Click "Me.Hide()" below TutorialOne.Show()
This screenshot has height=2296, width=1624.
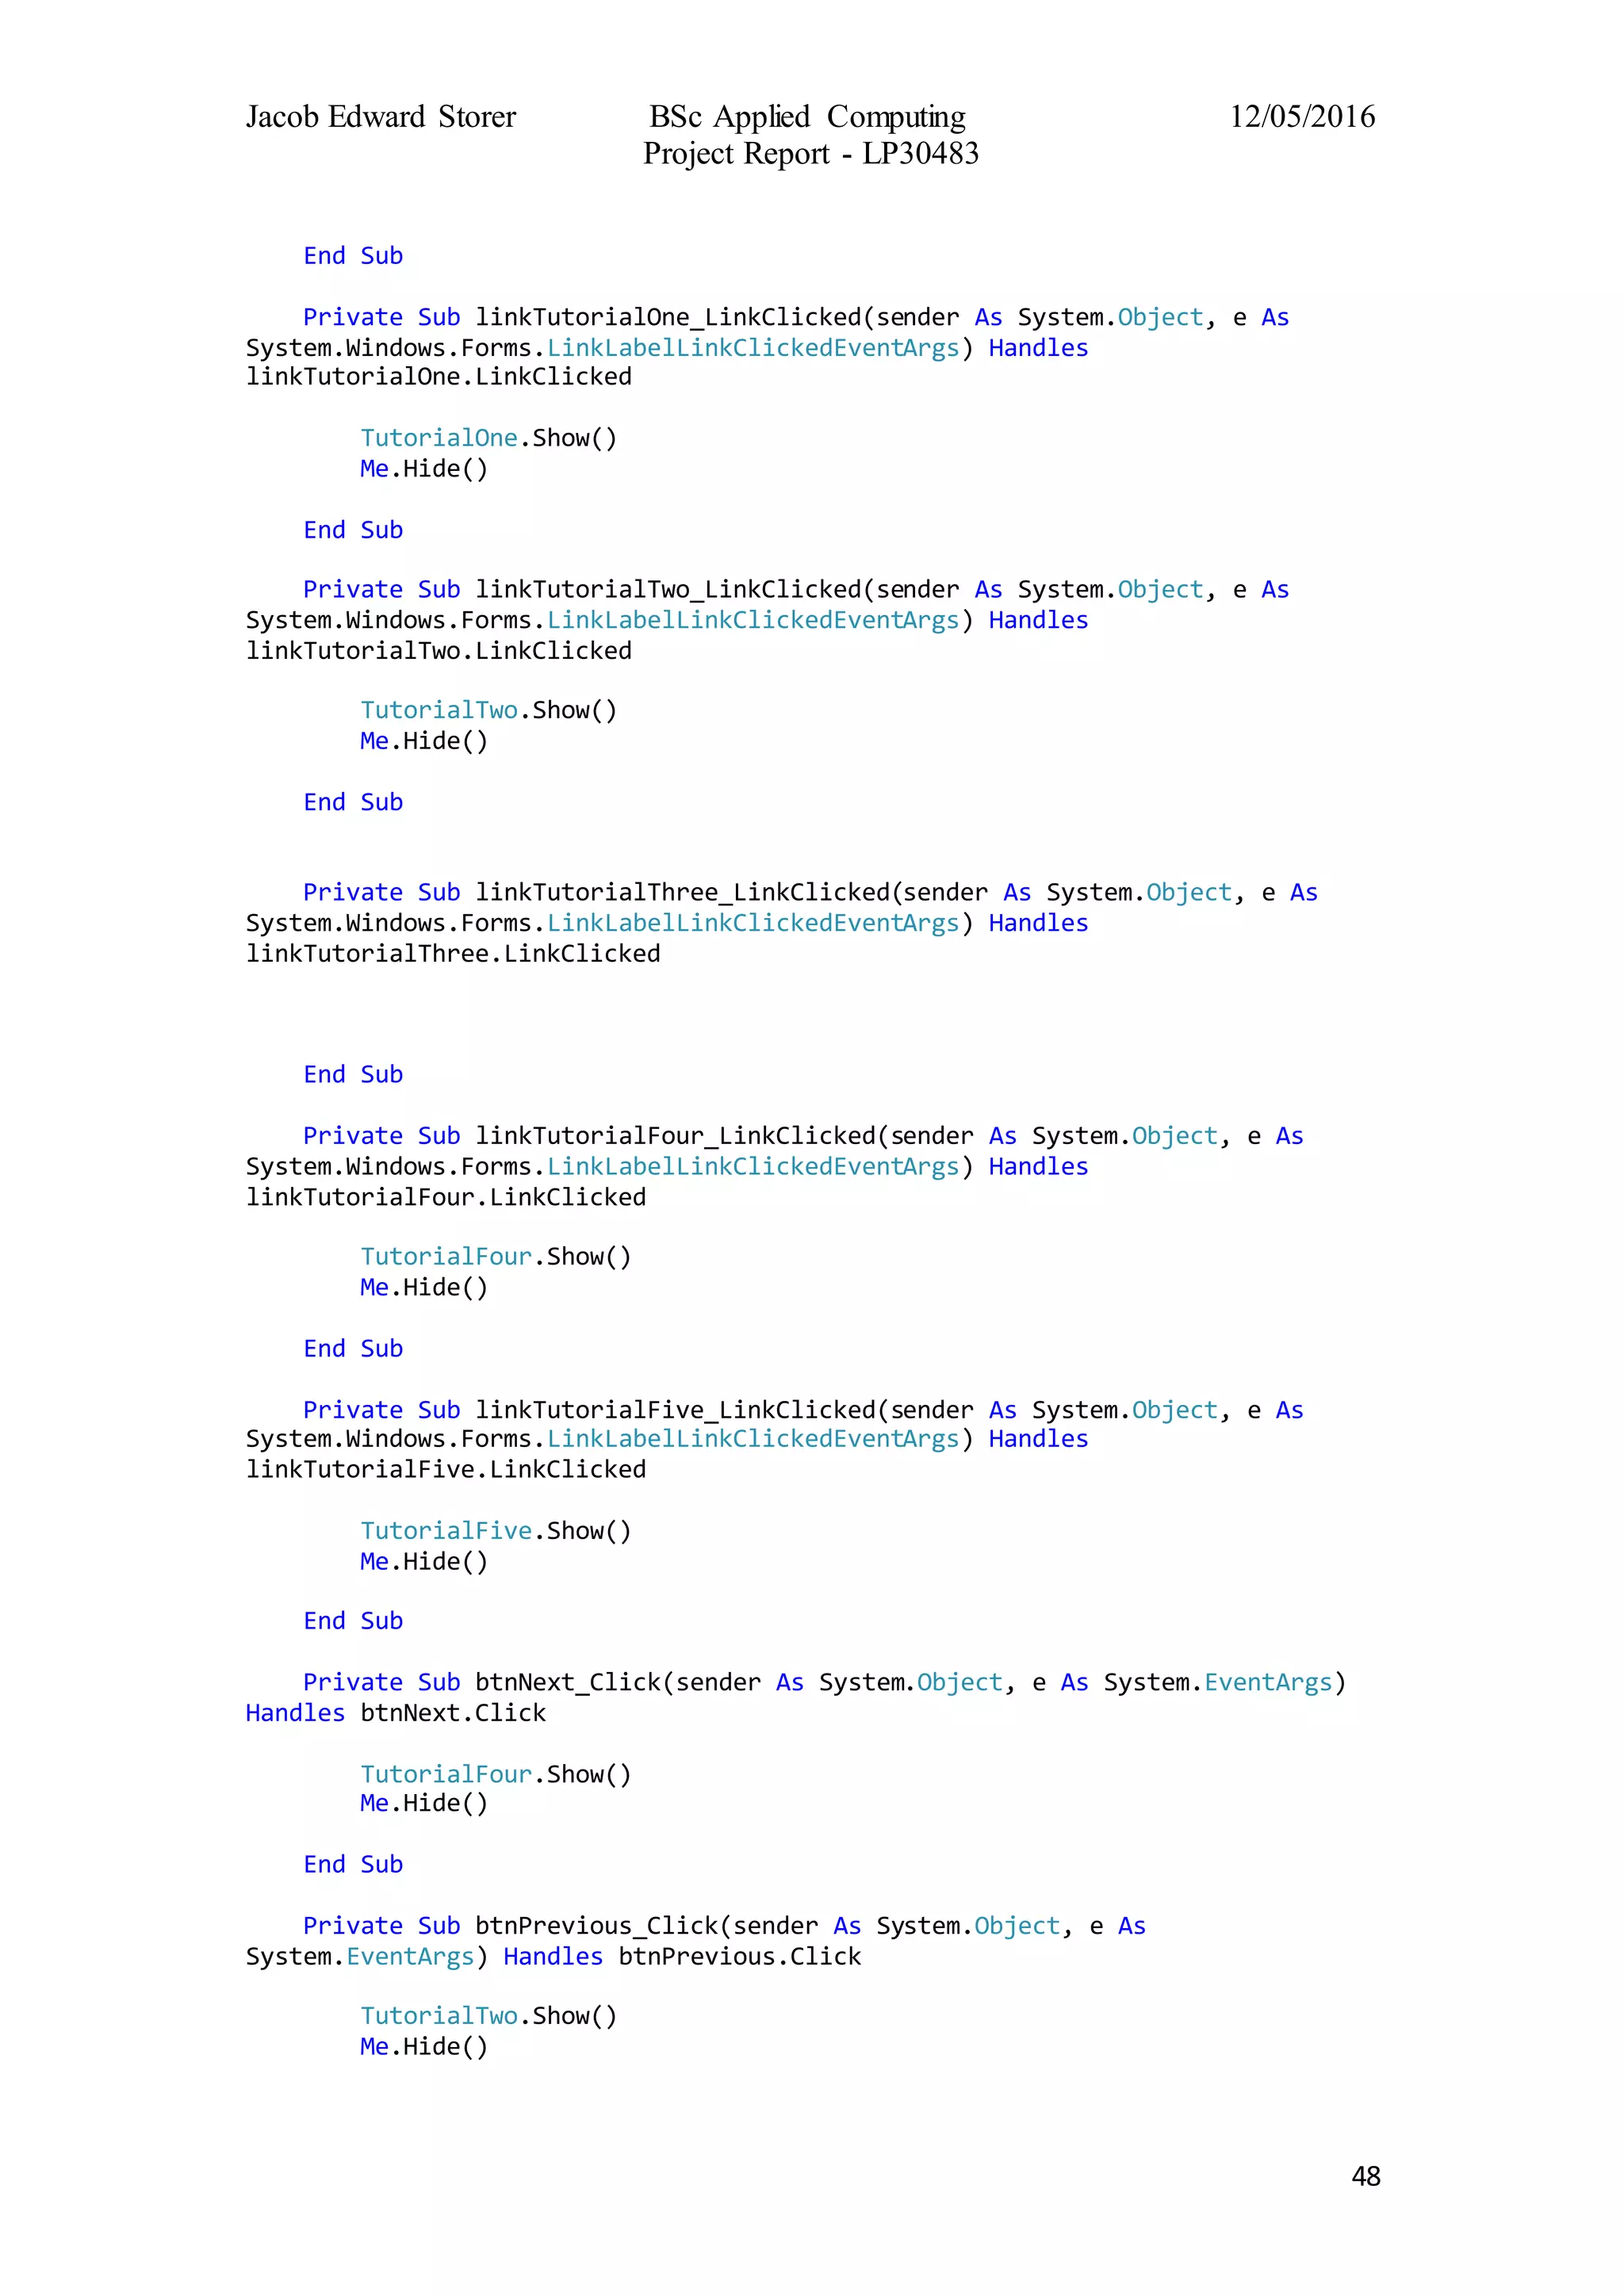click(424, 469)
